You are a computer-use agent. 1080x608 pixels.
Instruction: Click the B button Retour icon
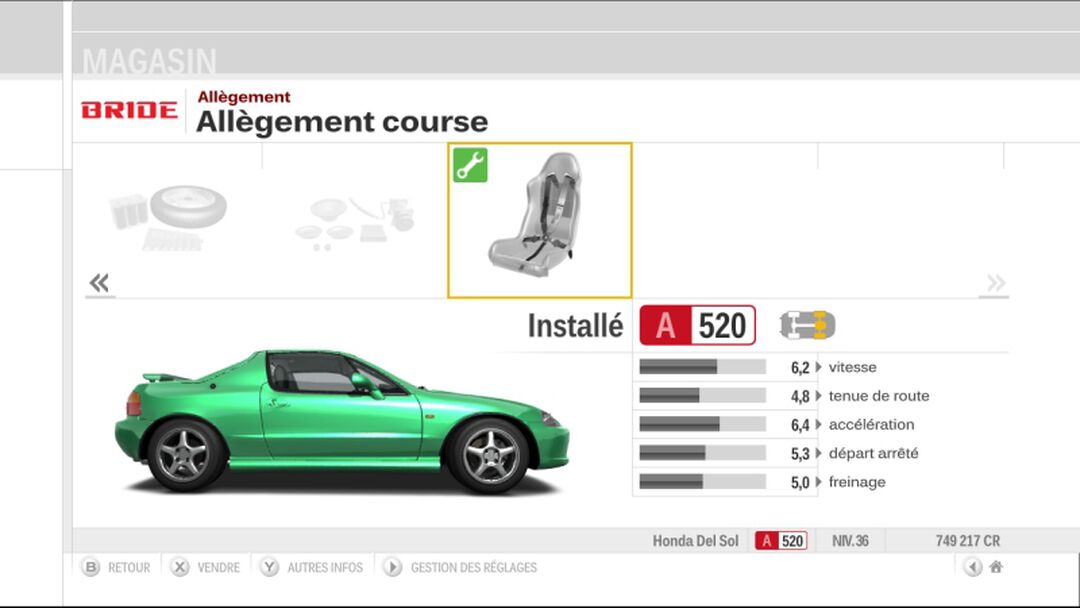(x=91, y=567)
